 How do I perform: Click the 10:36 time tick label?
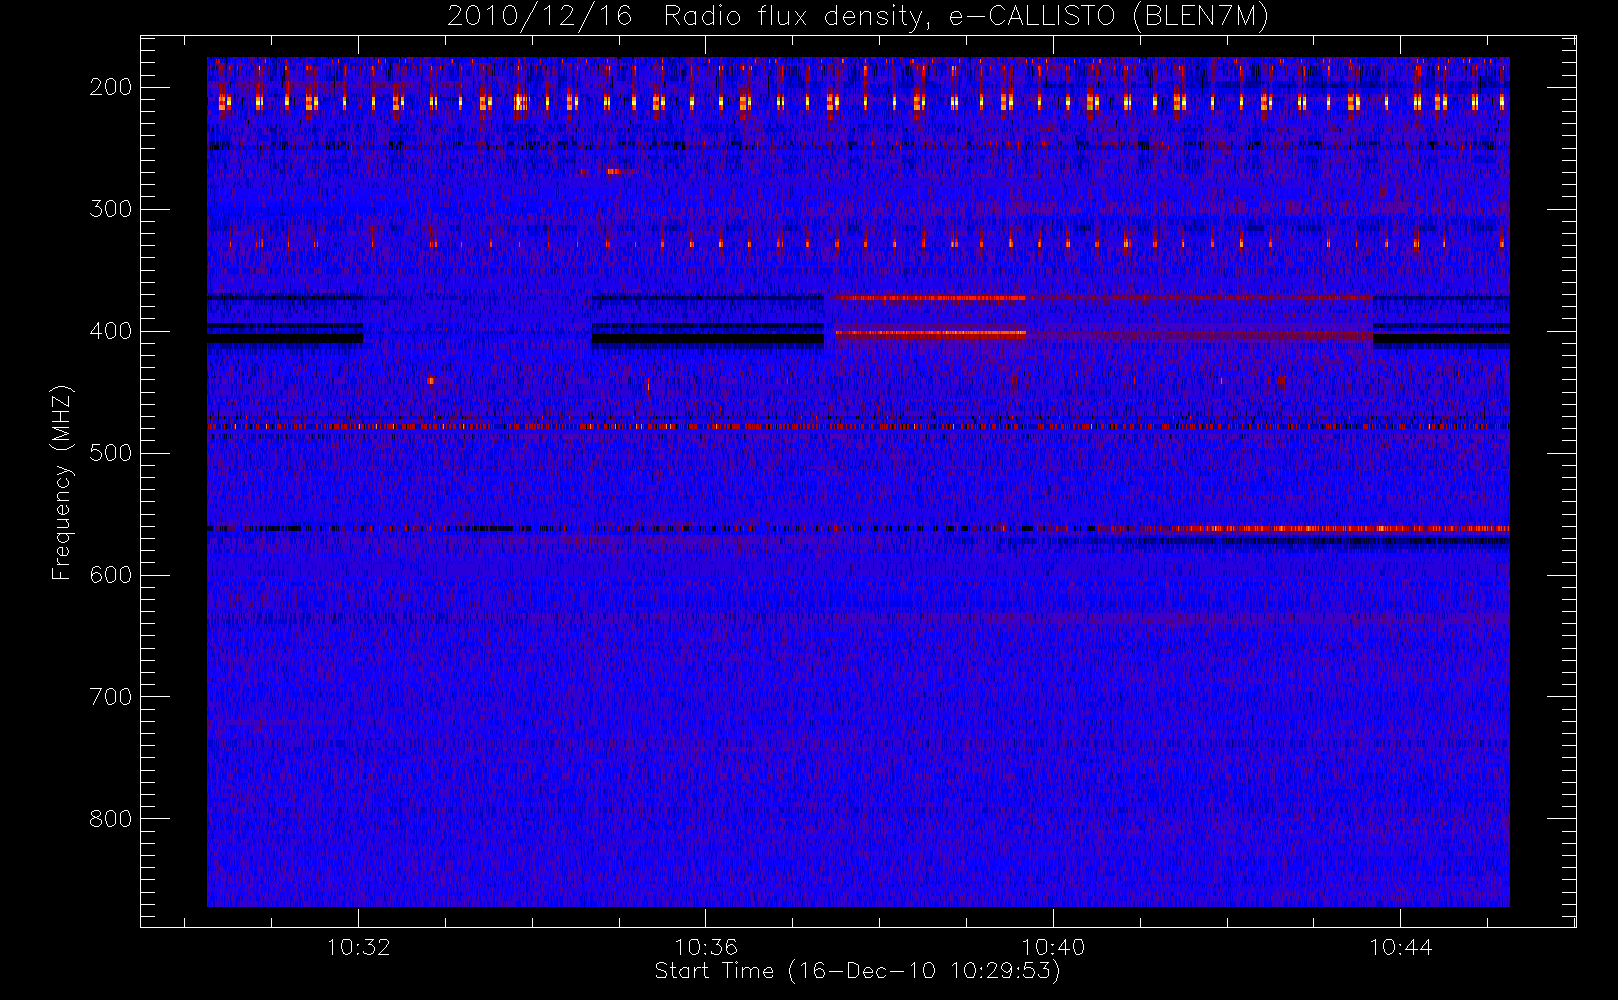705,947
